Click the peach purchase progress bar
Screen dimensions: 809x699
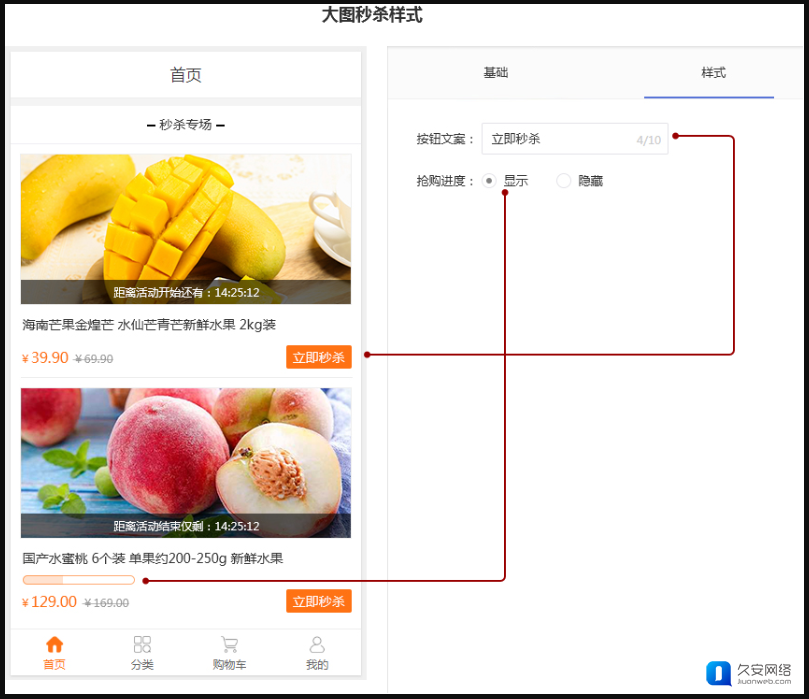coord(78,580)
